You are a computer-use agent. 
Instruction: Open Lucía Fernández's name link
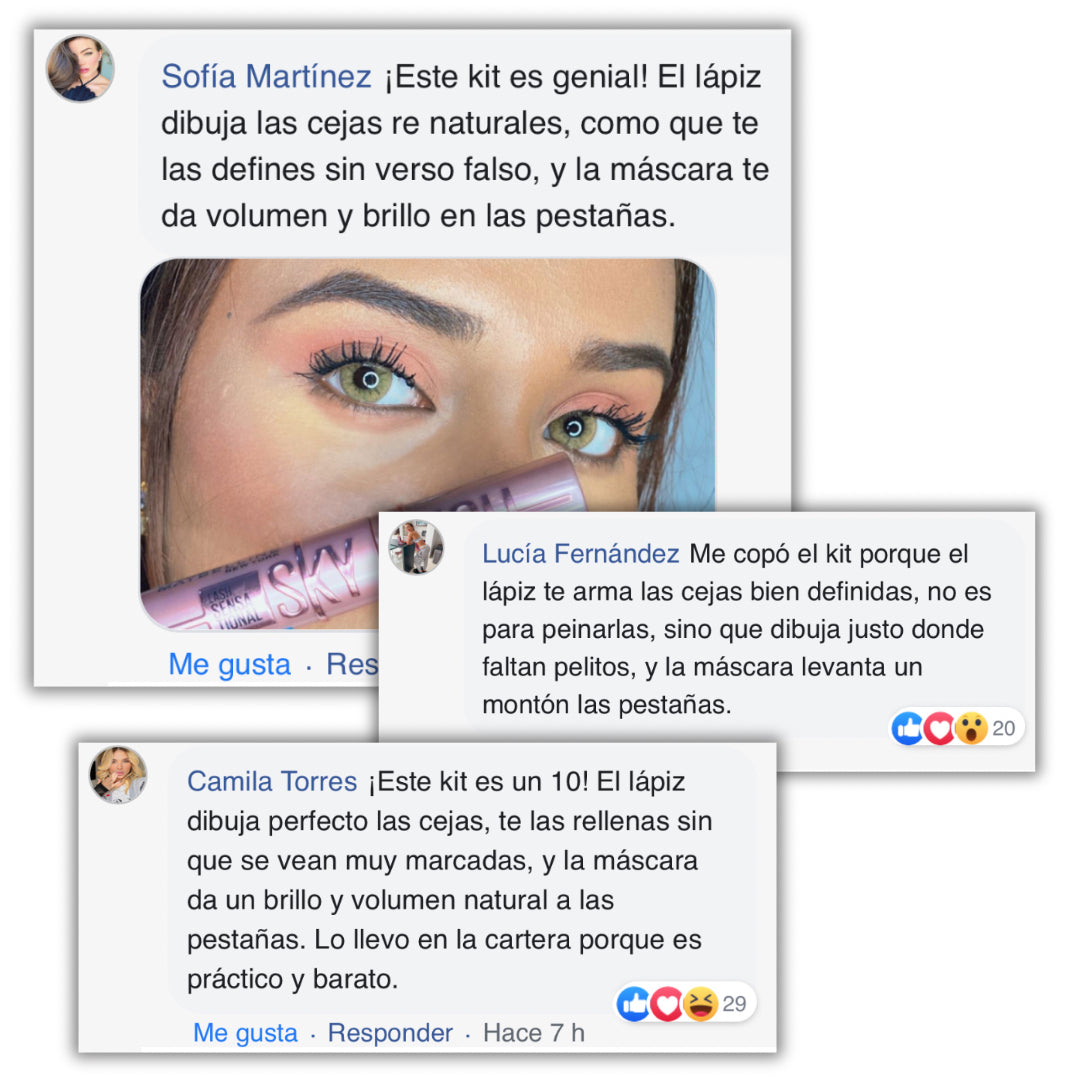tap(581, 553)
